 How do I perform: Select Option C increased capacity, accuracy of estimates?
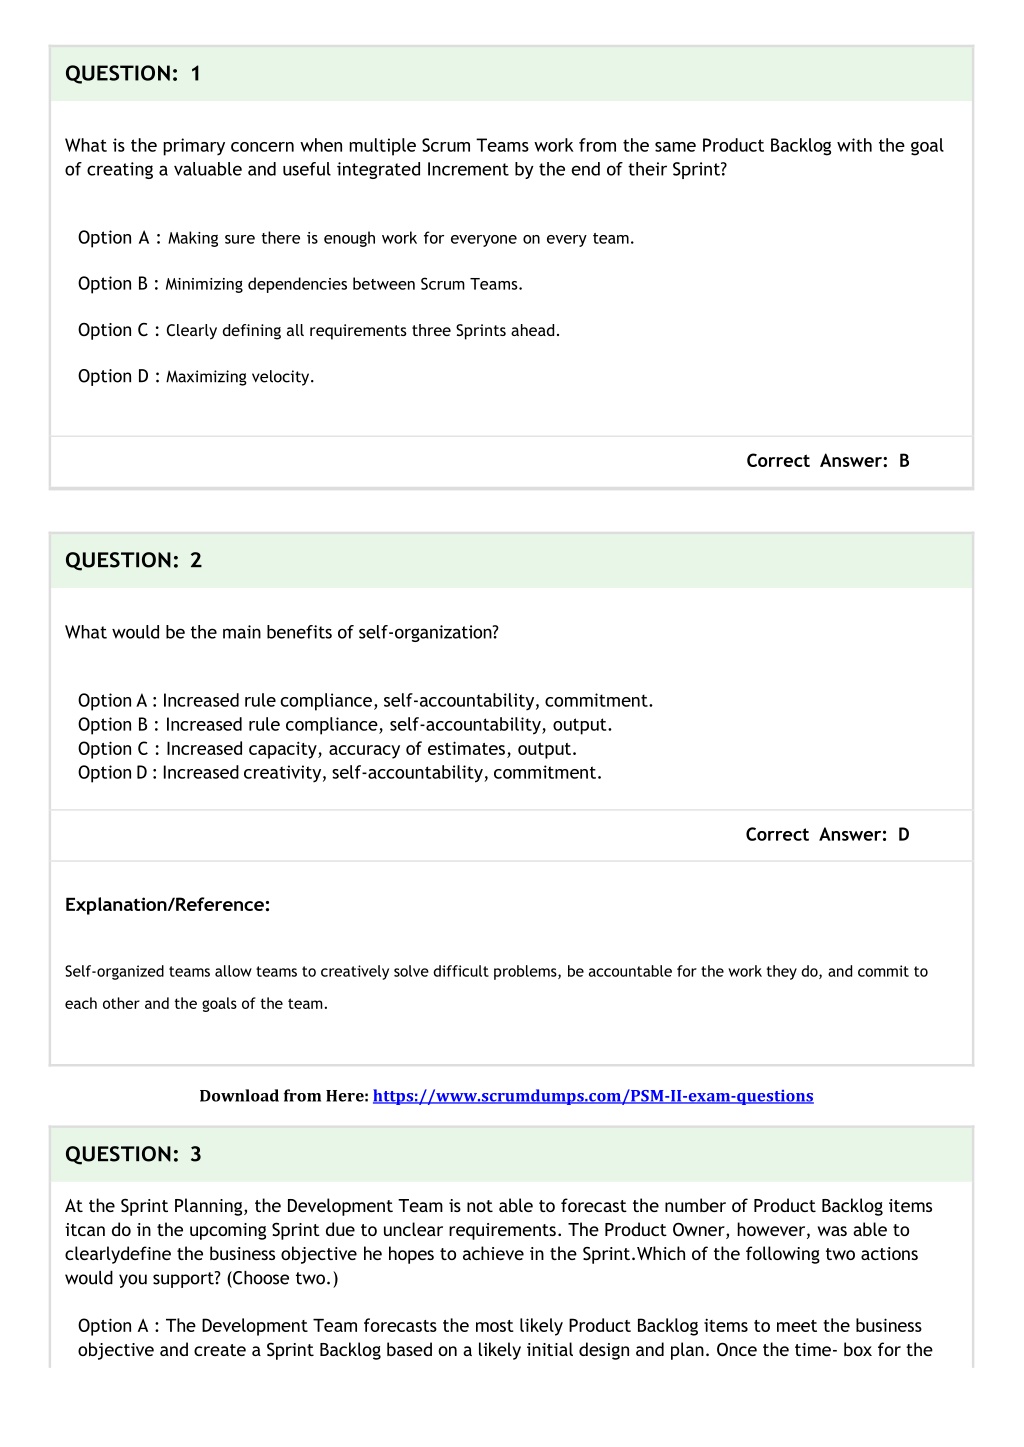(x=328, y=749)
